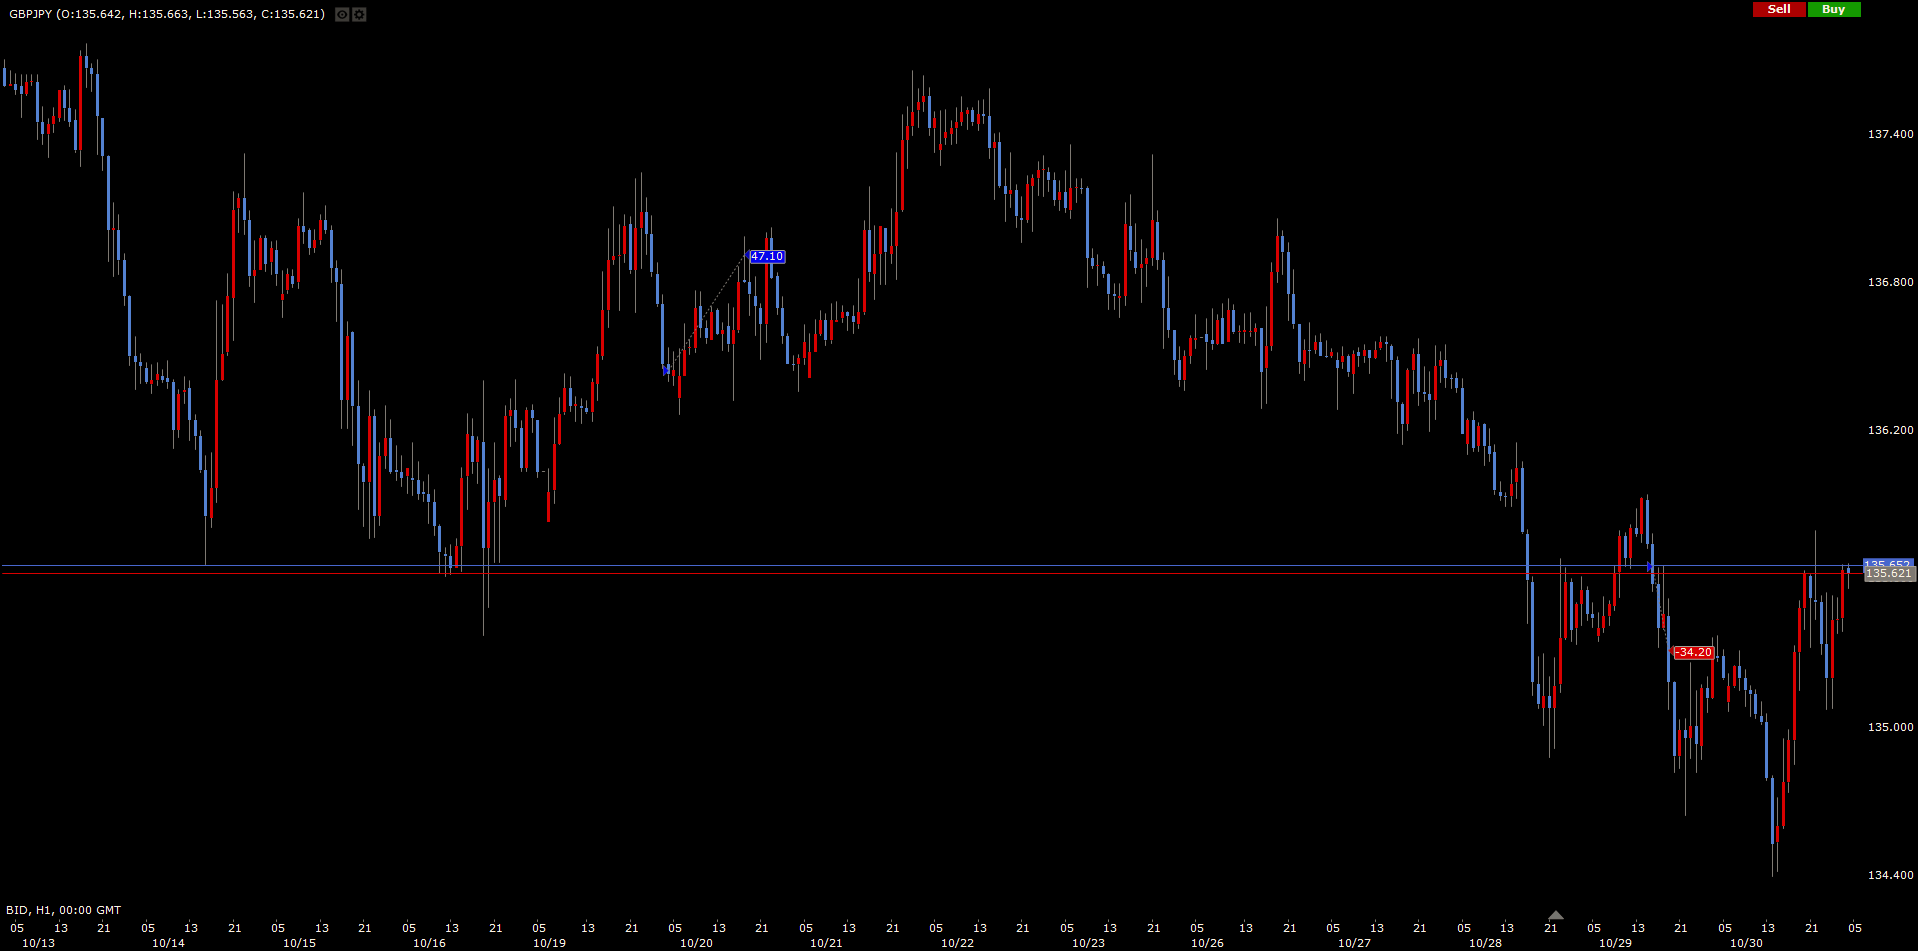This screenshot has width=1918, height=951.
Task: Open chart settings via the gear icon
Action: (x=359, y=15)
